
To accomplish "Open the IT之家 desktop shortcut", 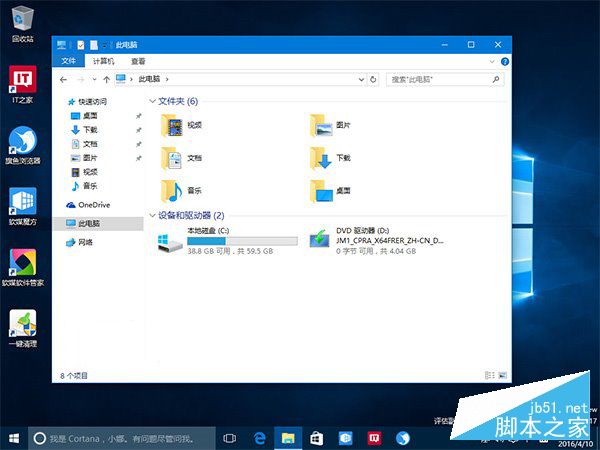I will click(x=23, y=84).
